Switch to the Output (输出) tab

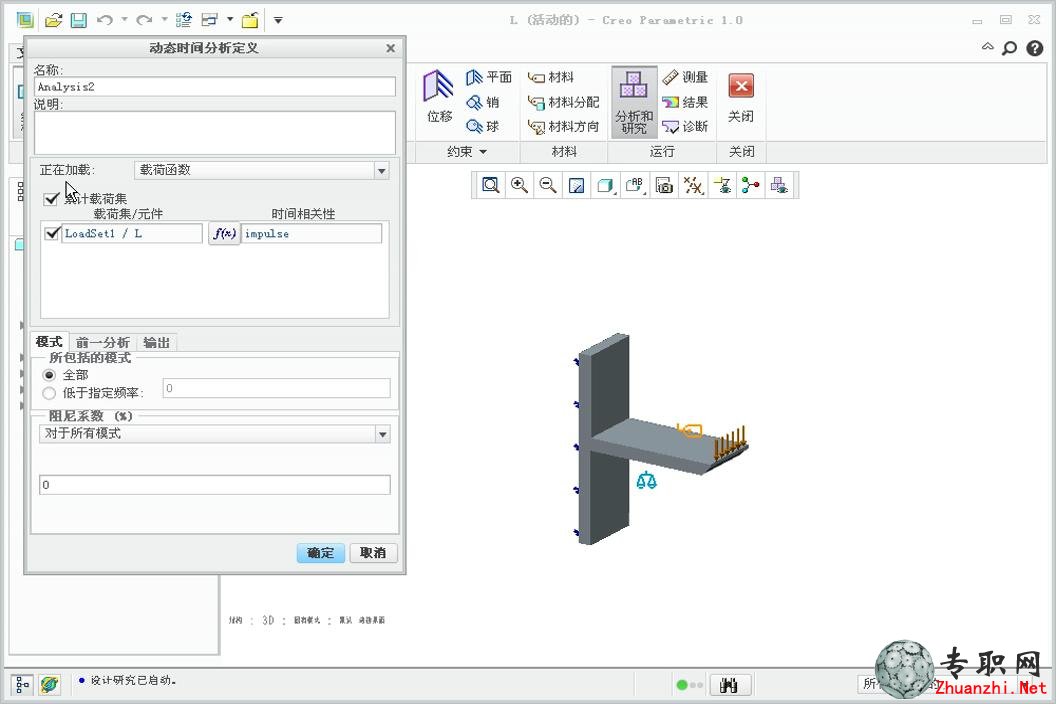(x=156, y=343)
